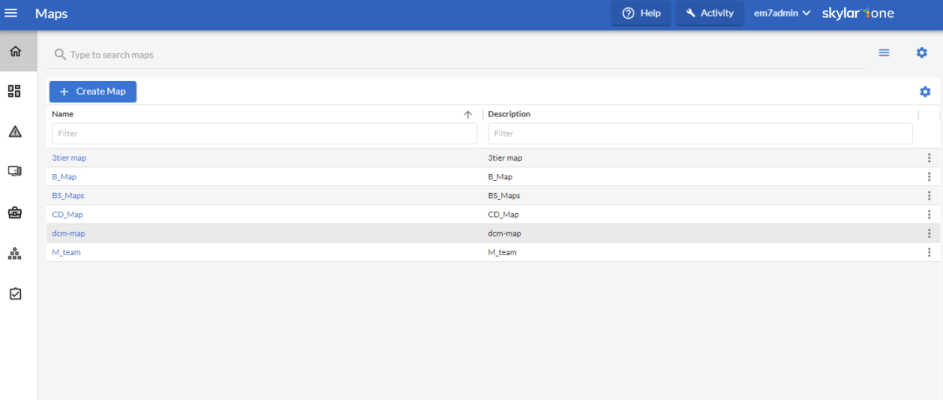
Task: Open the Business Services briefcase icon
Action: [x=15, y=212]
